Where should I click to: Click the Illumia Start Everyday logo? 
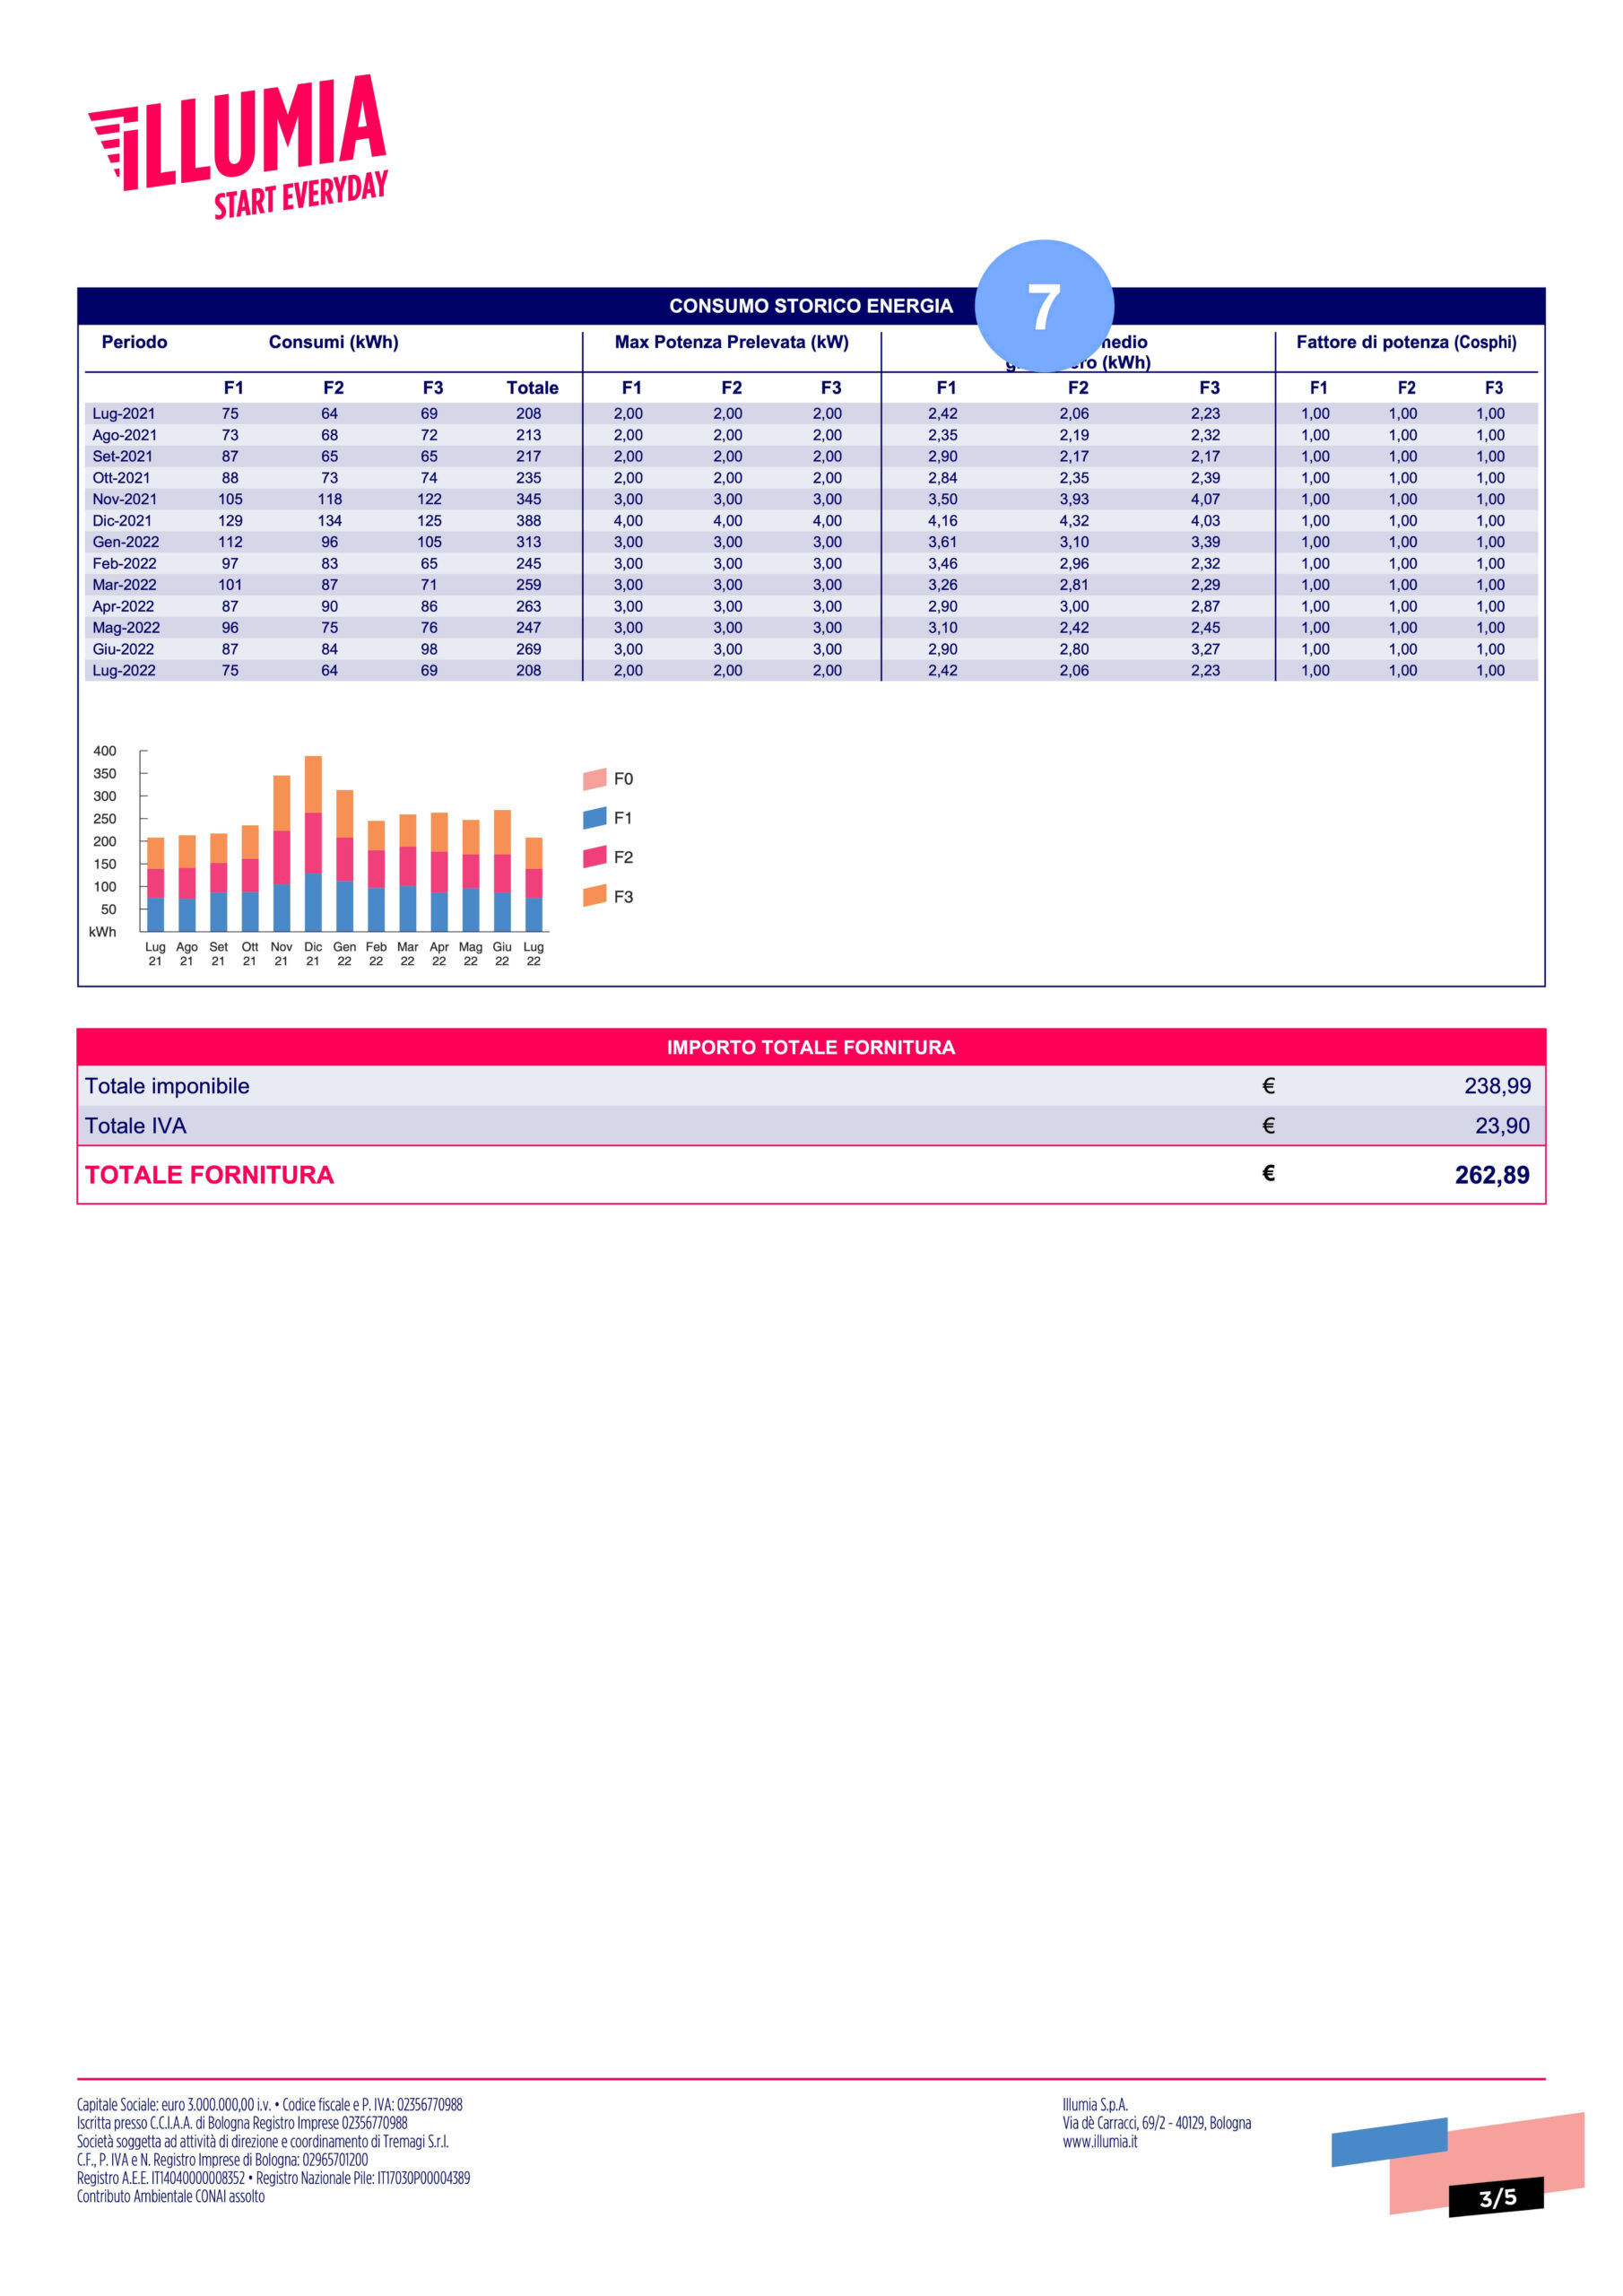click(238, 146)
